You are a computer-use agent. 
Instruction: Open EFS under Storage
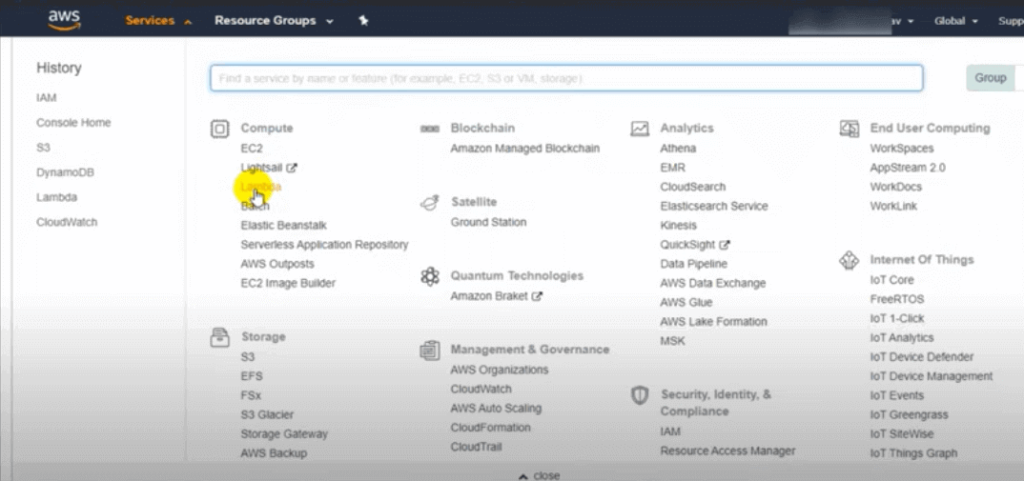251,377
